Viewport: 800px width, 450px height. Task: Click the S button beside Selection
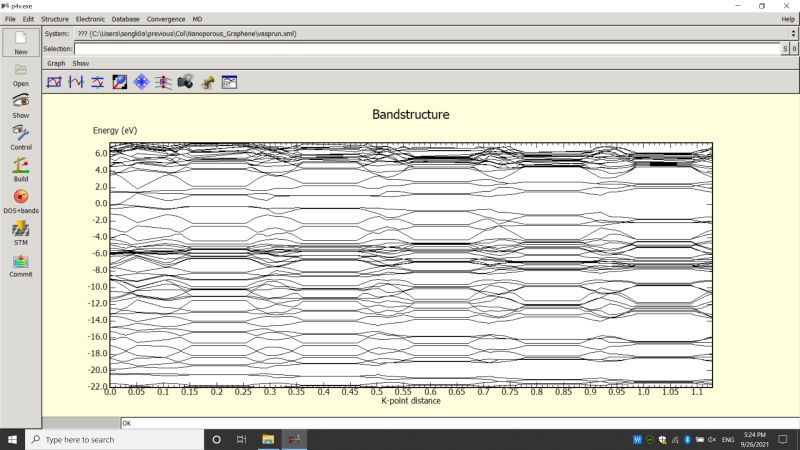(x=785, y=48)
